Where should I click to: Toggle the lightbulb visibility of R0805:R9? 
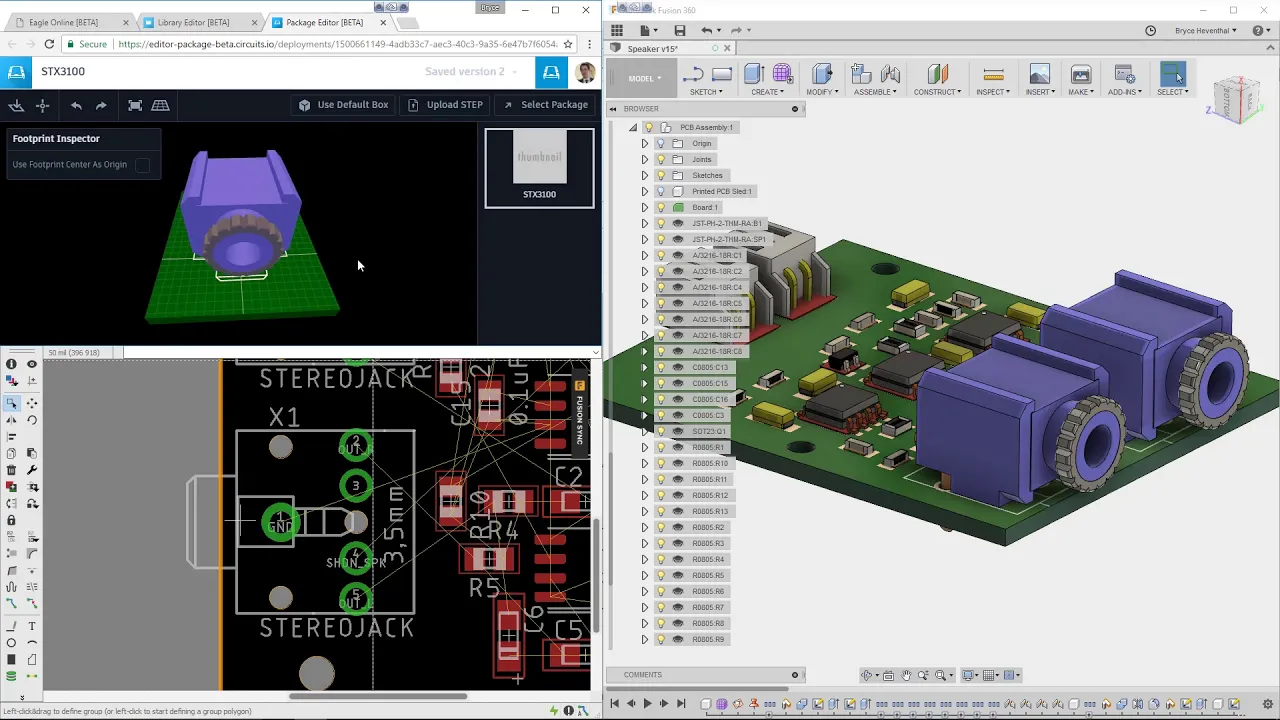click(661, 639)
